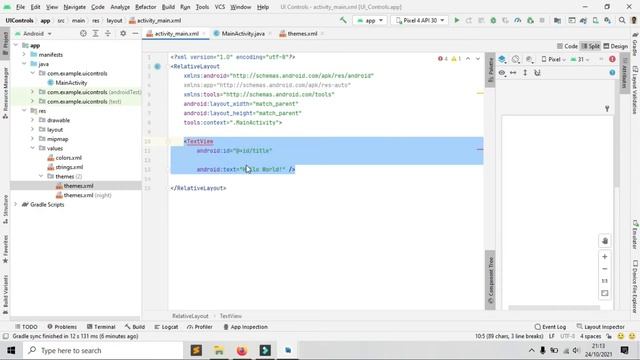
Task: Open Sublime Text from the taskbar
Action: (196, 350)
